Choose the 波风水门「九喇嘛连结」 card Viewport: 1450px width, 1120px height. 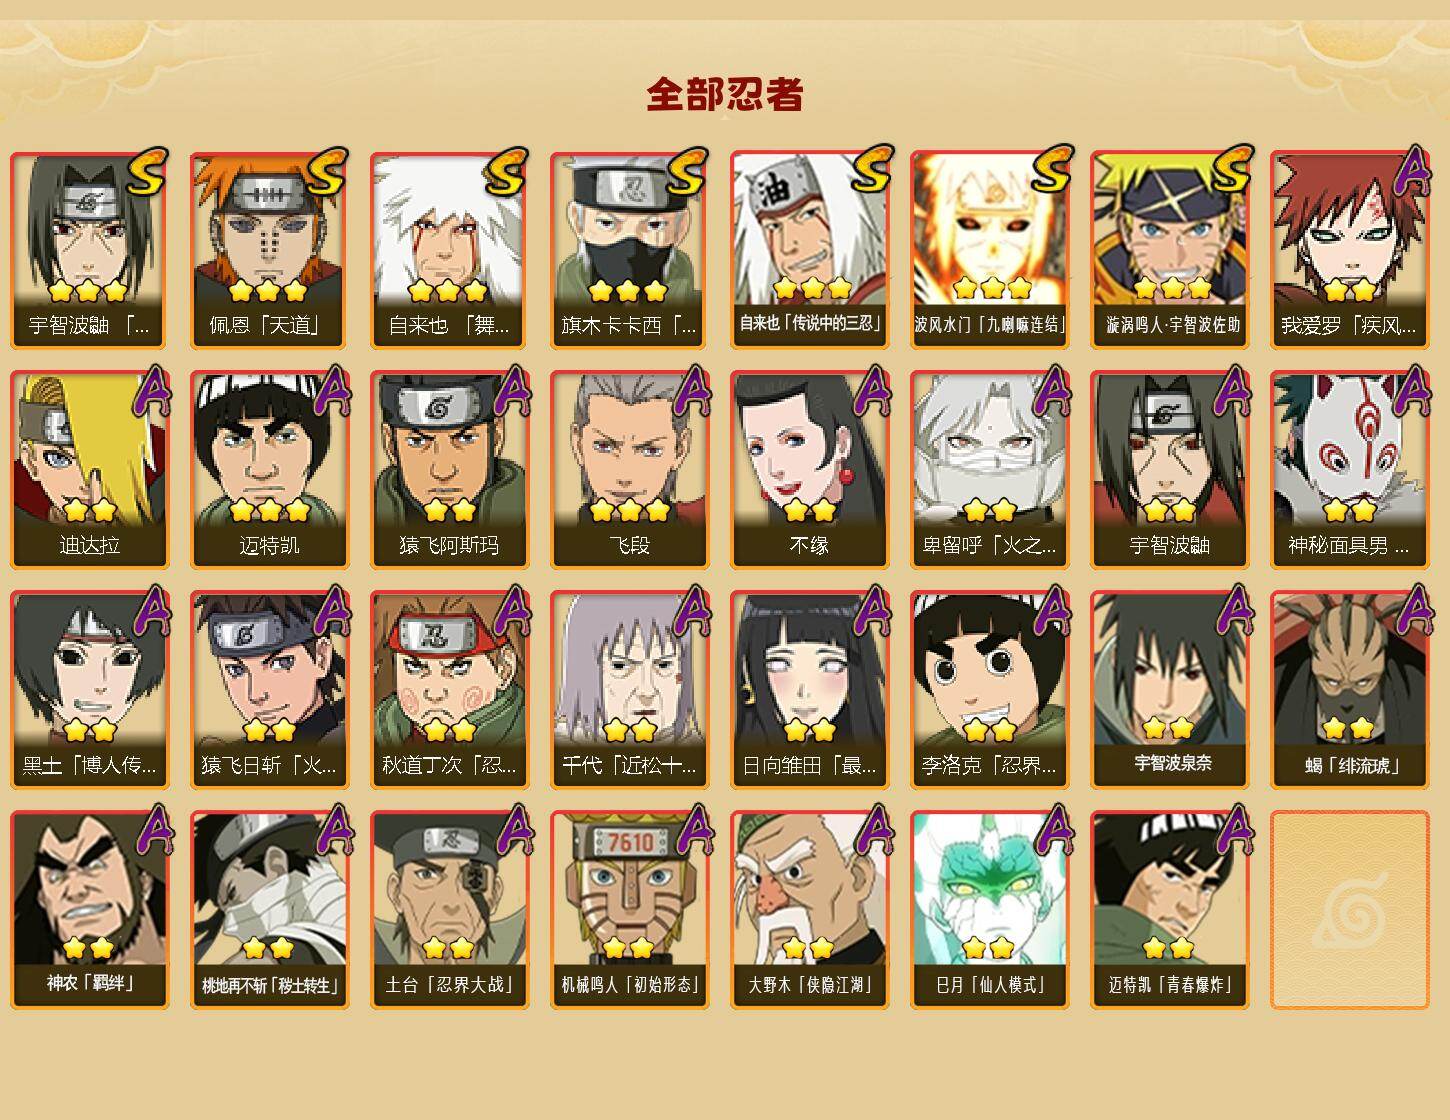[989, 250]
